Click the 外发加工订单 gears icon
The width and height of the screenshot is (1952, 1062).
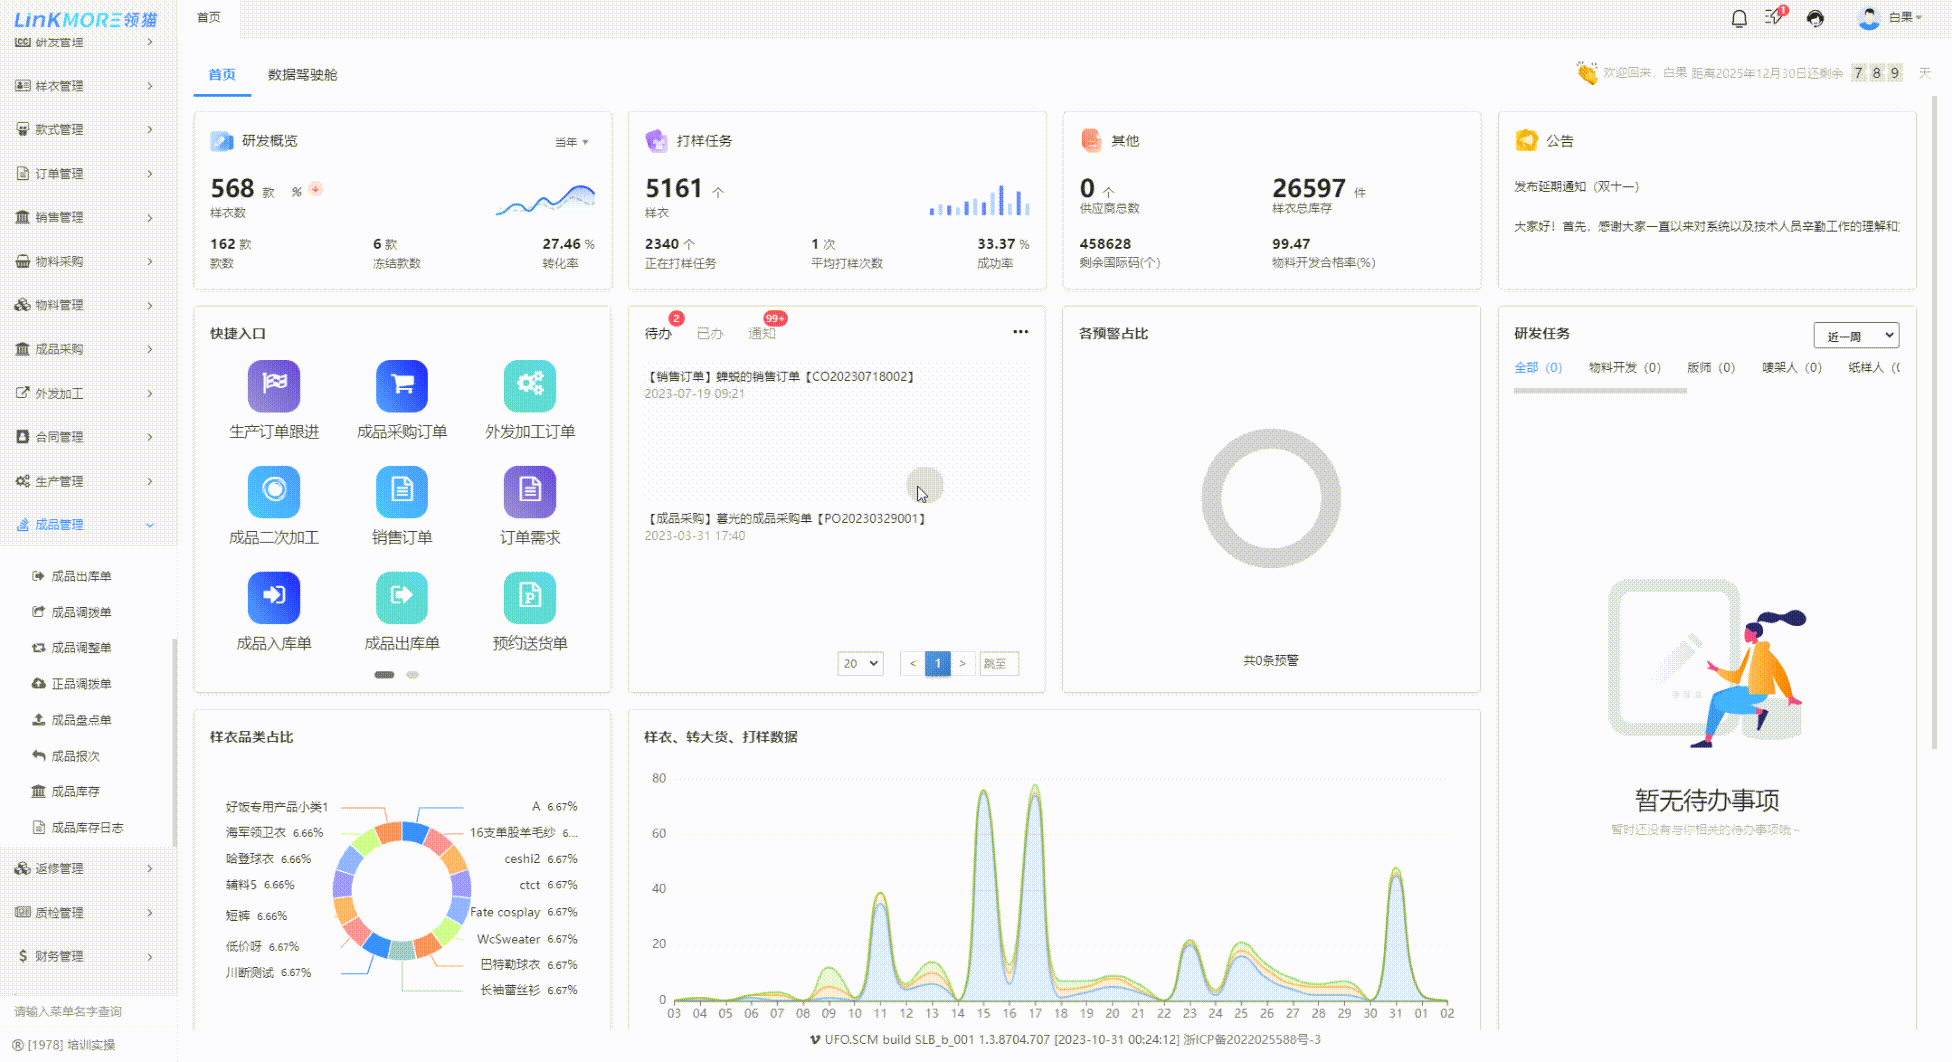pyautogui.click(x=530, y=386)
